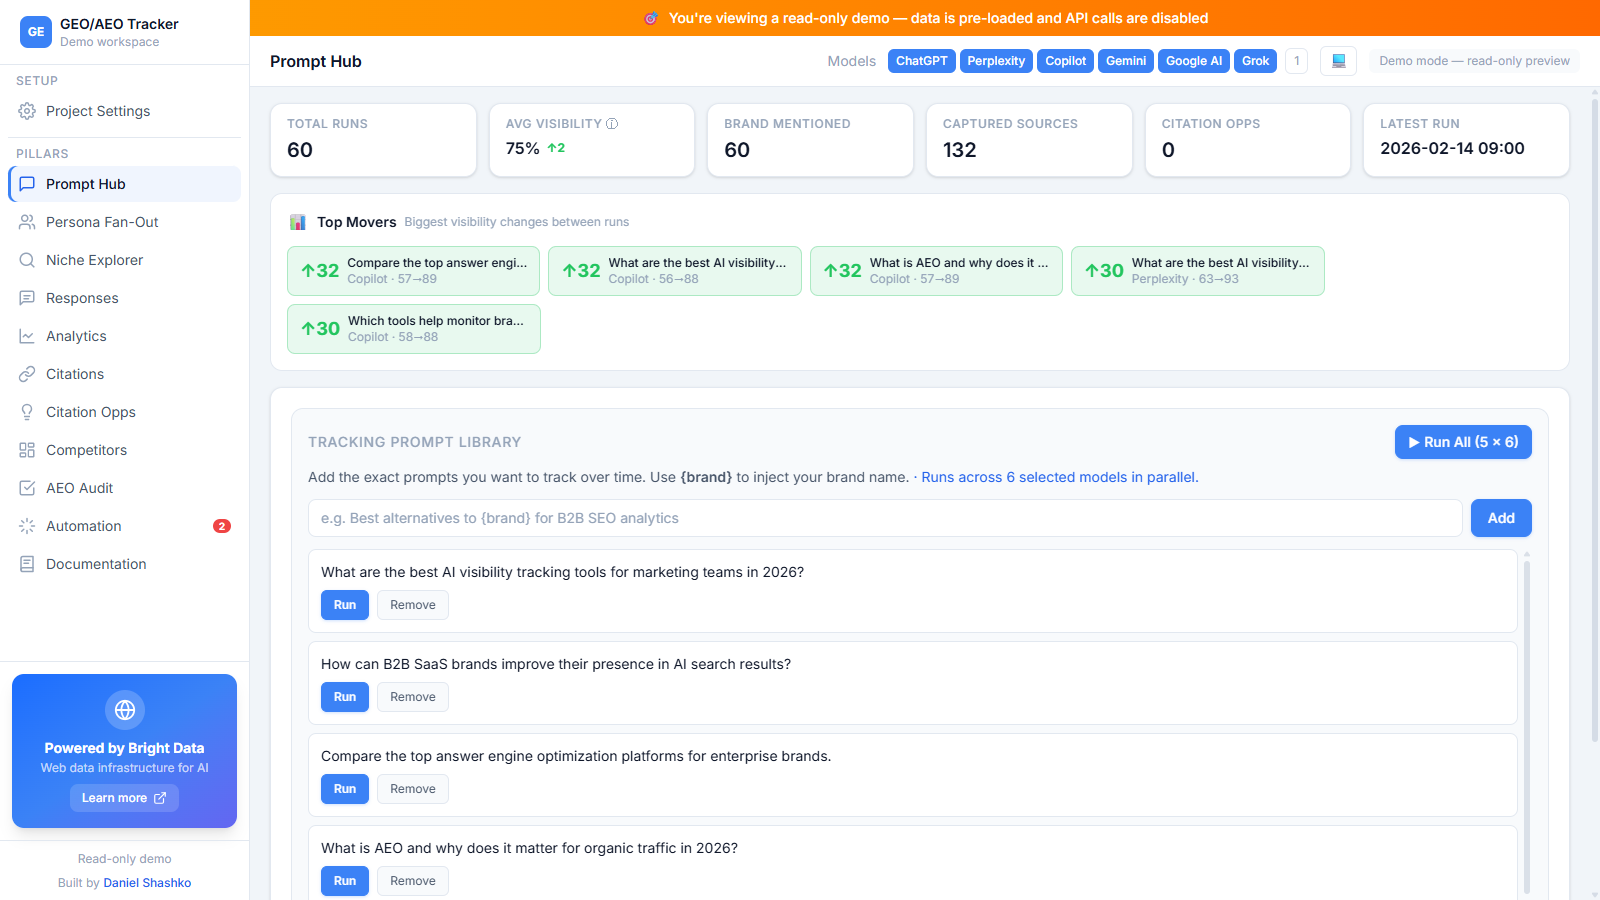Open the Documentation page
This screenshot has width=1600, height=900.
pyautogui.click(x=125, y=564)
